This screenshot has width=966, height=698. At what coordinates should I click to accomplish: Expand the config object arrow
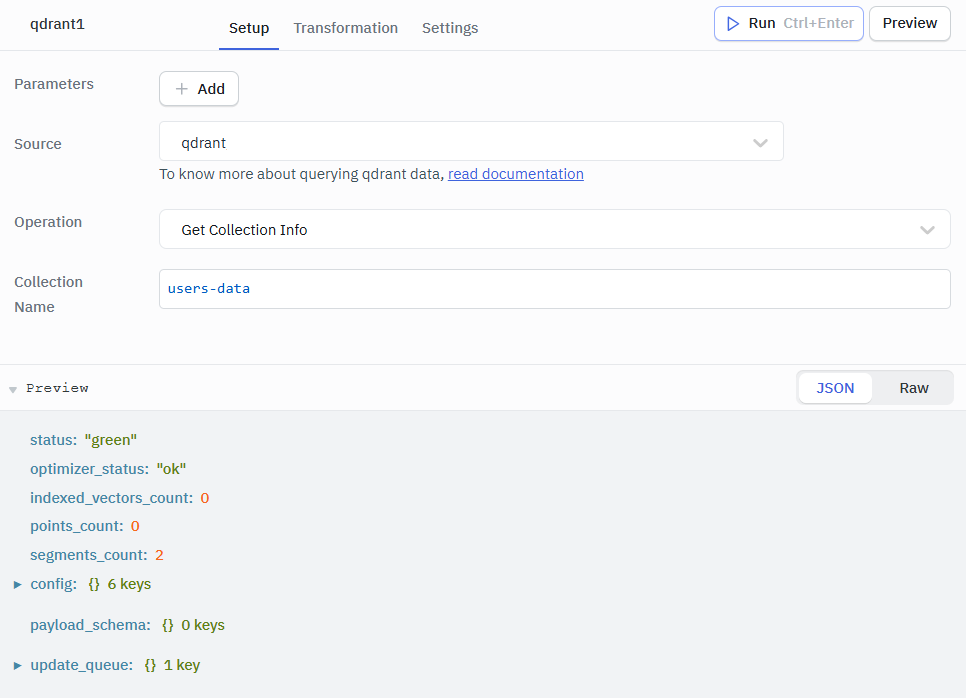(18, 584)
